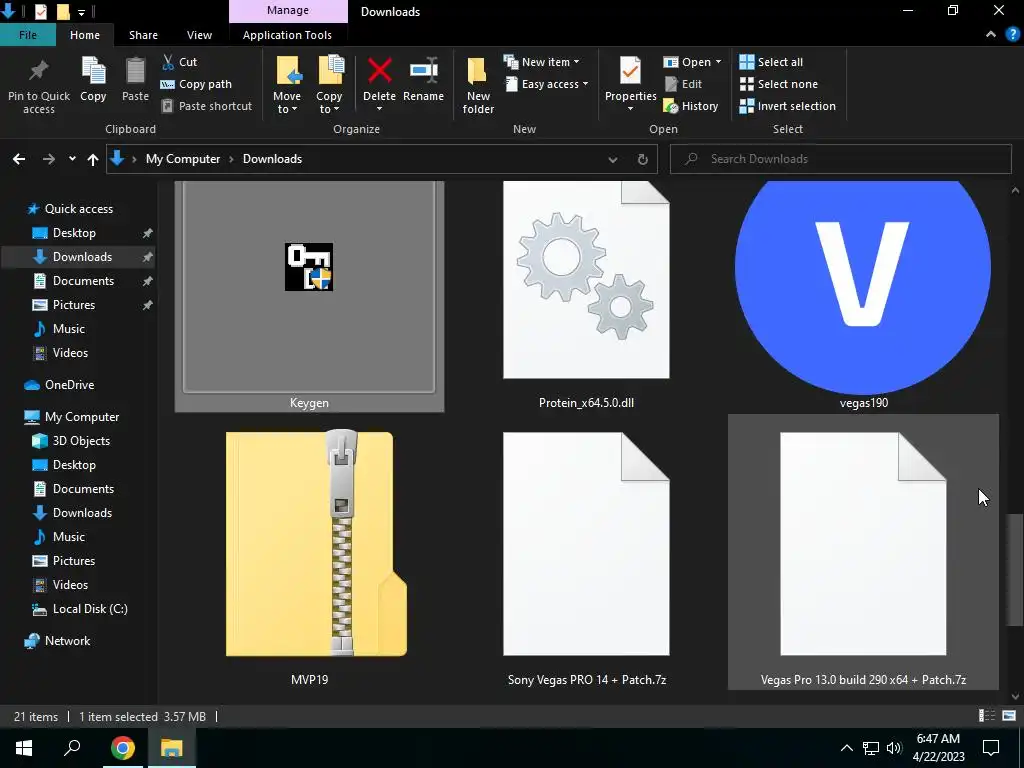Cut the selected item

pos(179,62)
